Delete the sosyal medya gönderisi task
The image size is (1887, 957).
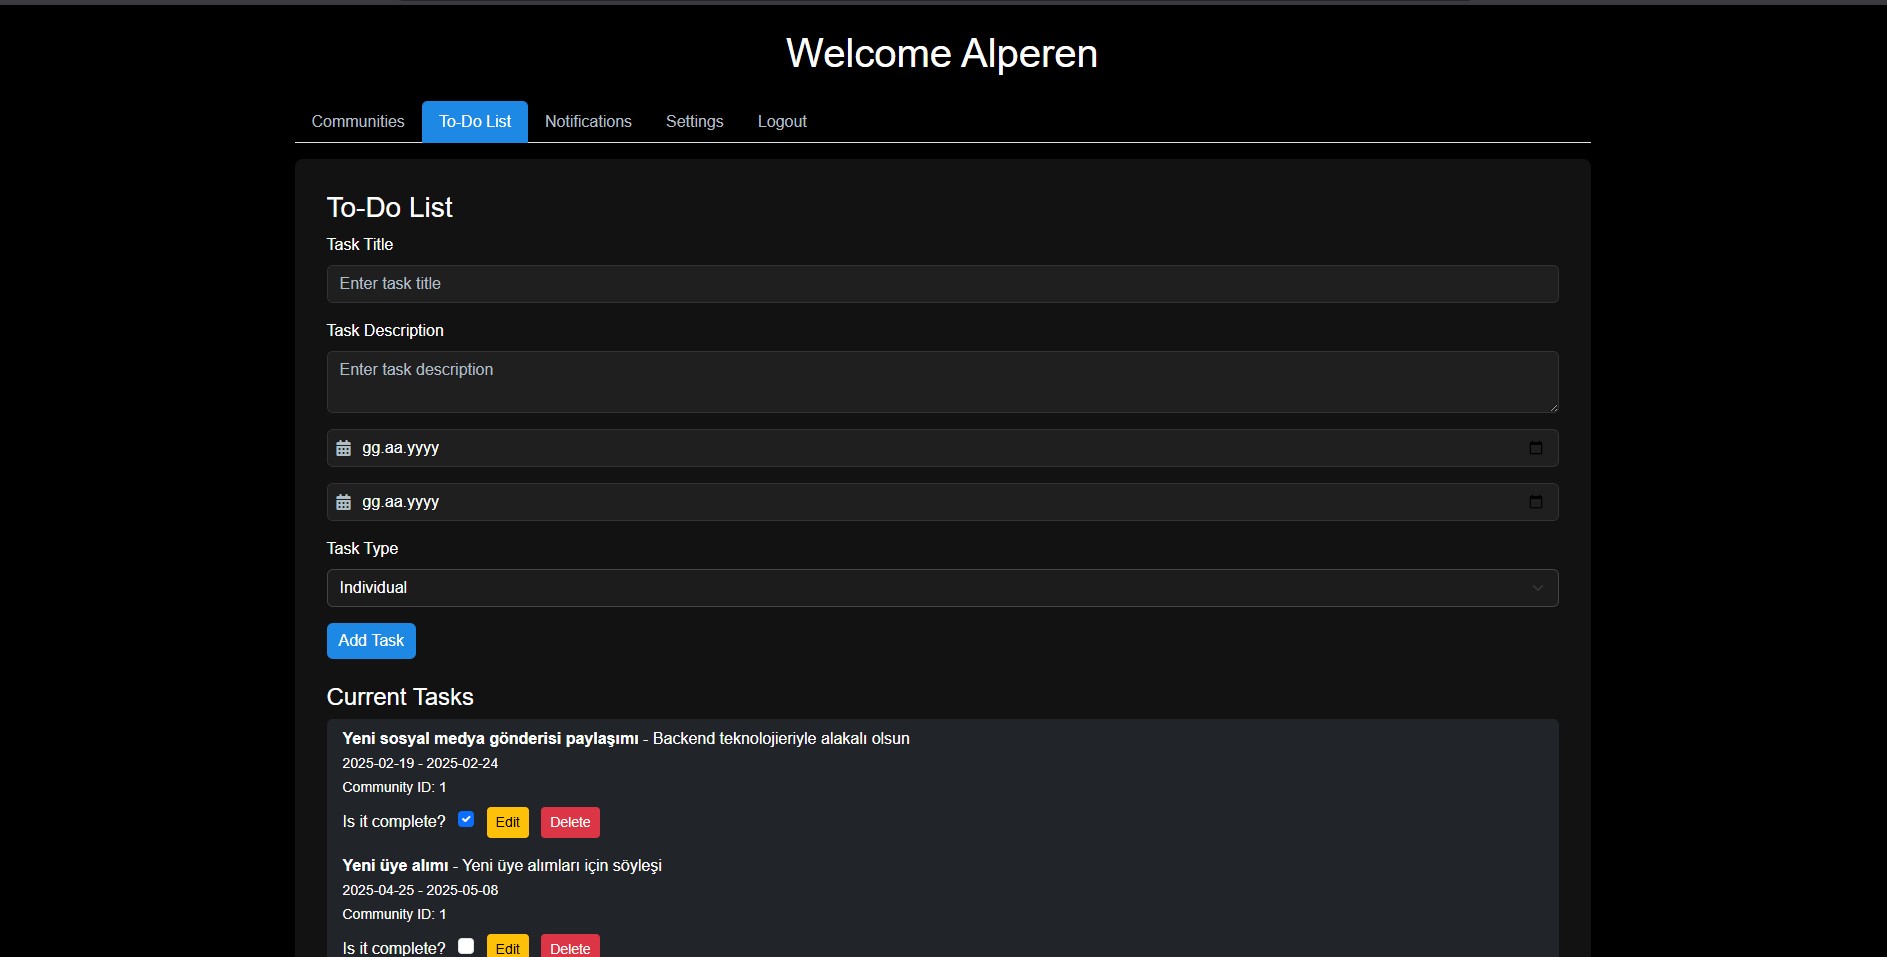pos(570,822)
